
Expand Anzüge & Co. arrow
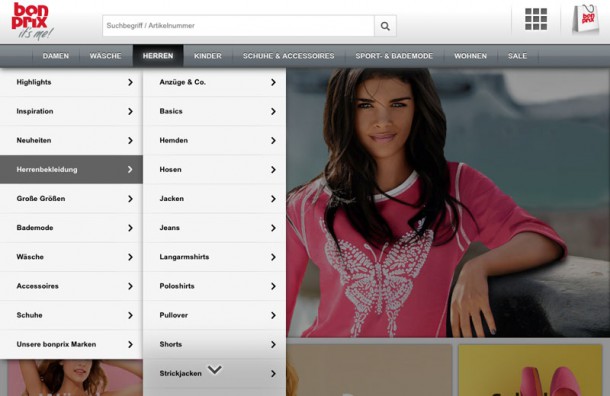coord(273,82)
